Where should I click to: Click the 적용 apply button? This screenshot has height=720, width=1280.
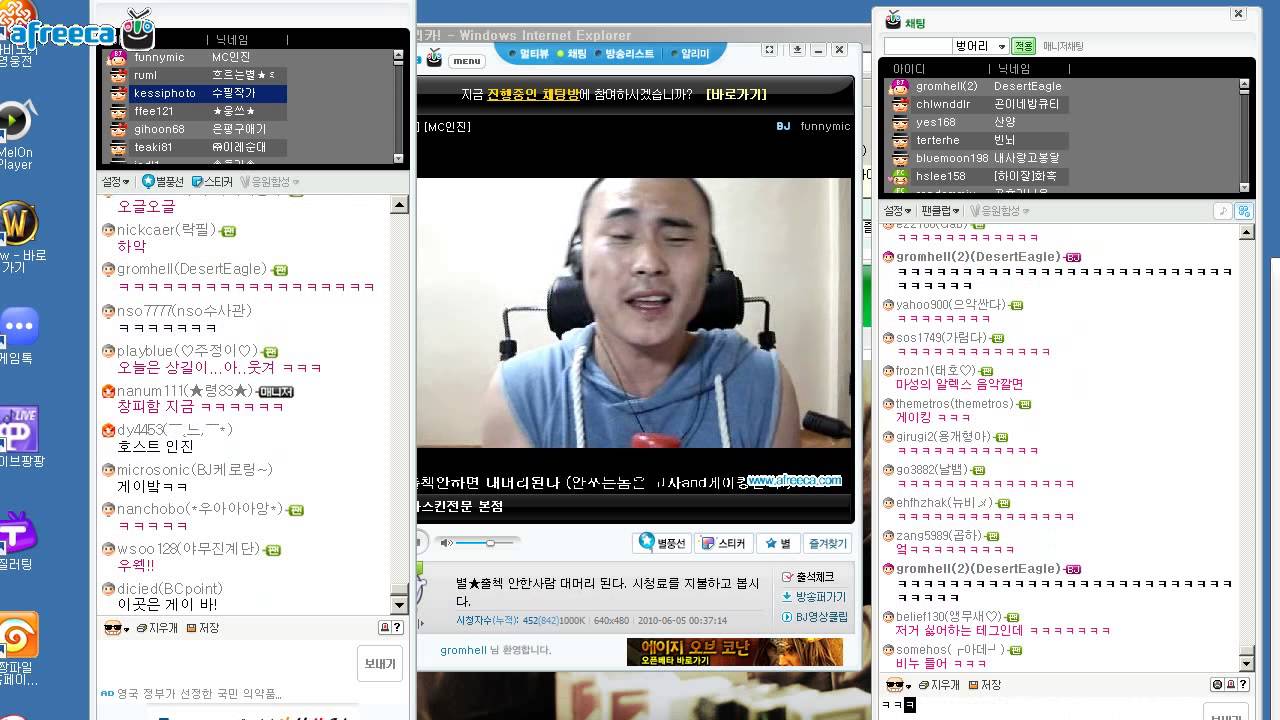1023,46
